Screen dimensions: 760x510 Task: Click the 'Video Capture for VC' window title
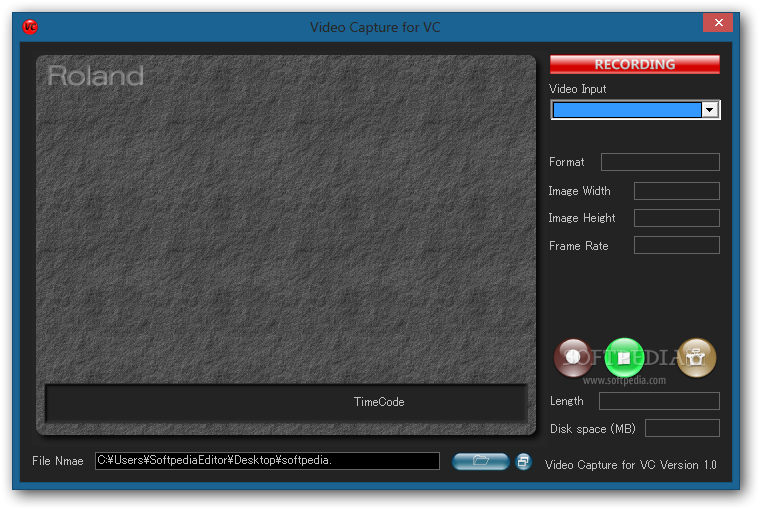[375, 27]
